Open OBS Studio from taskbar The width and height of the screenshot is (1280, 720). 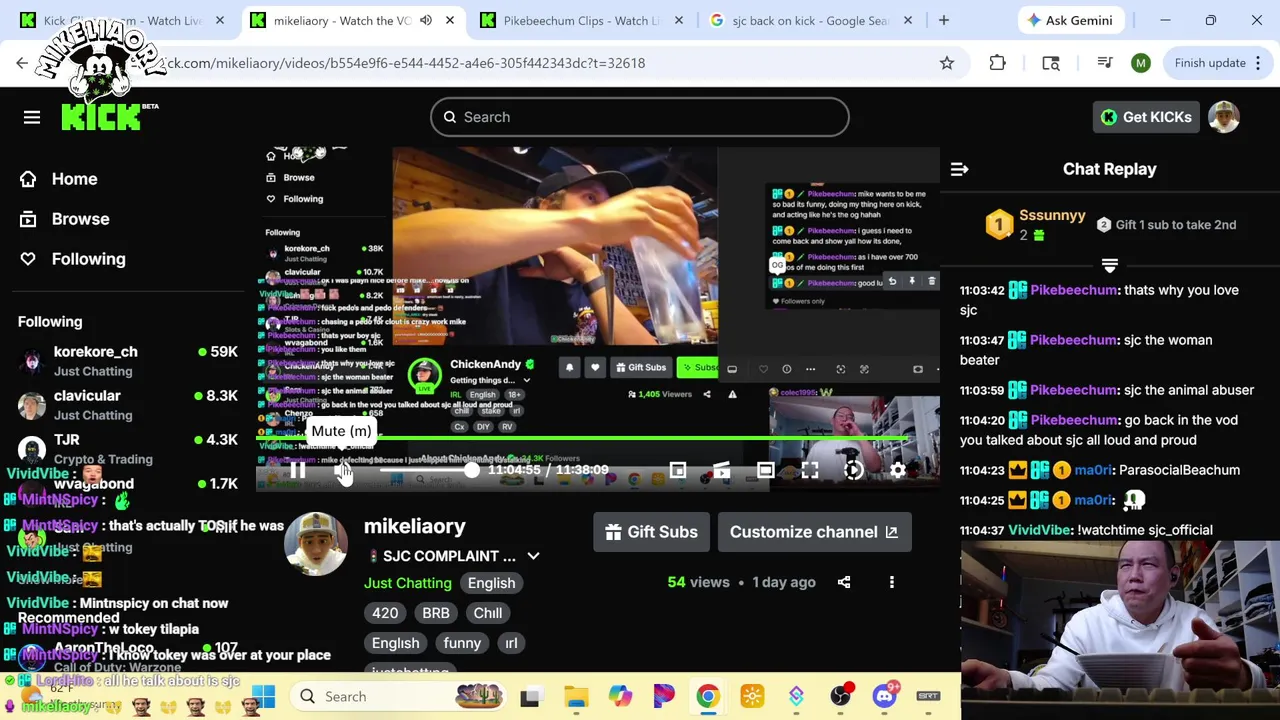(840, 696)
